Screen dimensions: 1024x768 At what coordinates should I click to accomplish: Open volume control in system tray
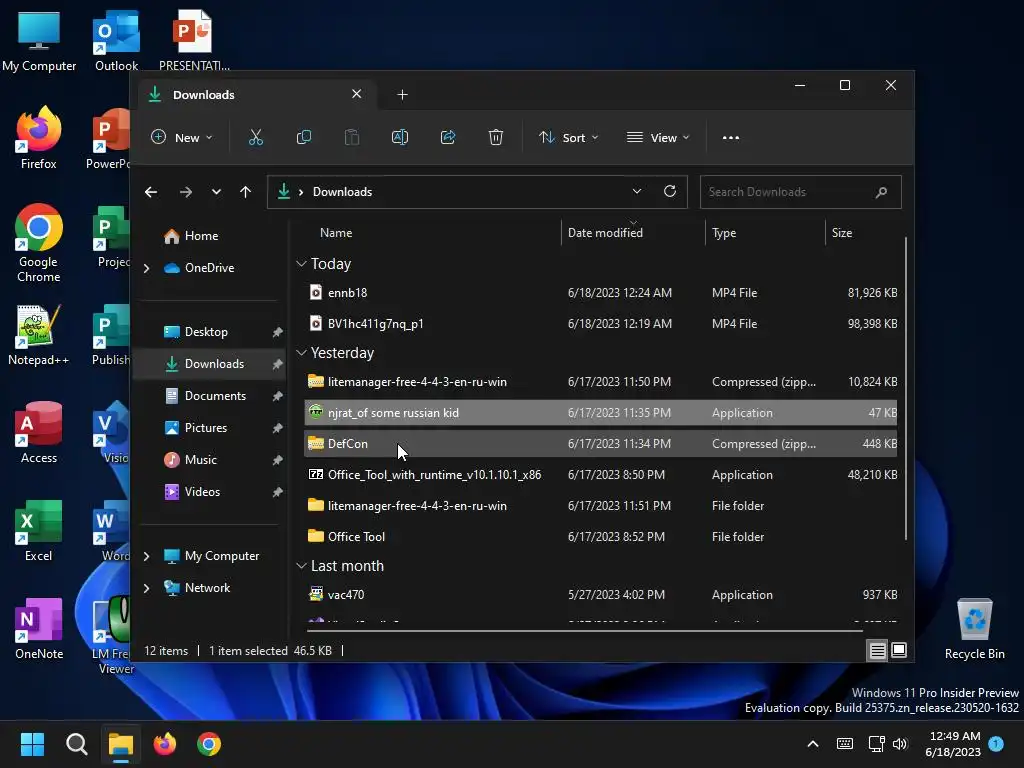coord(901,744)
